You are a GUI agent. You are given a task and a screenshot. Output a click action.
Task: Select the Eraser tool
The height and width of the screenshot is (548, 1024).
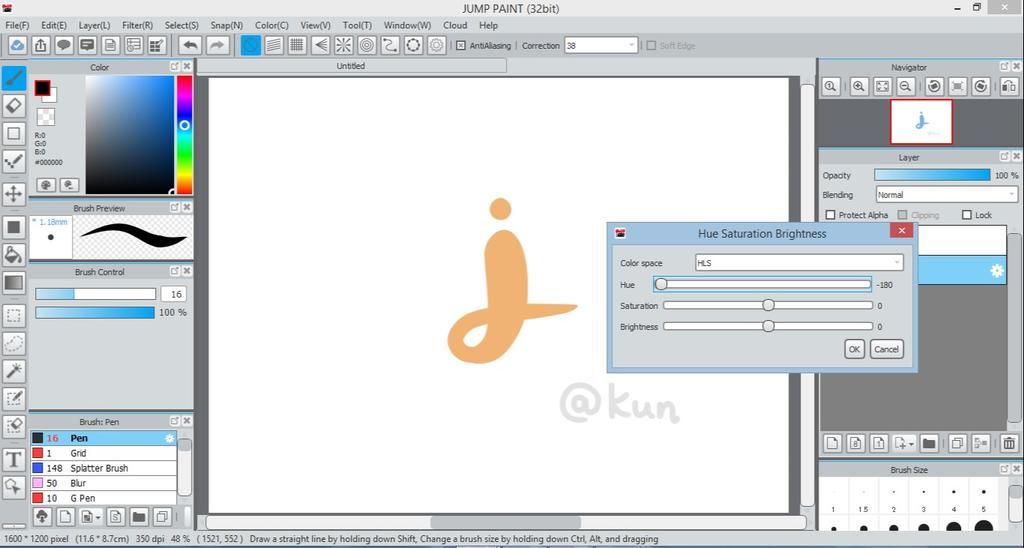coord(14,106)
